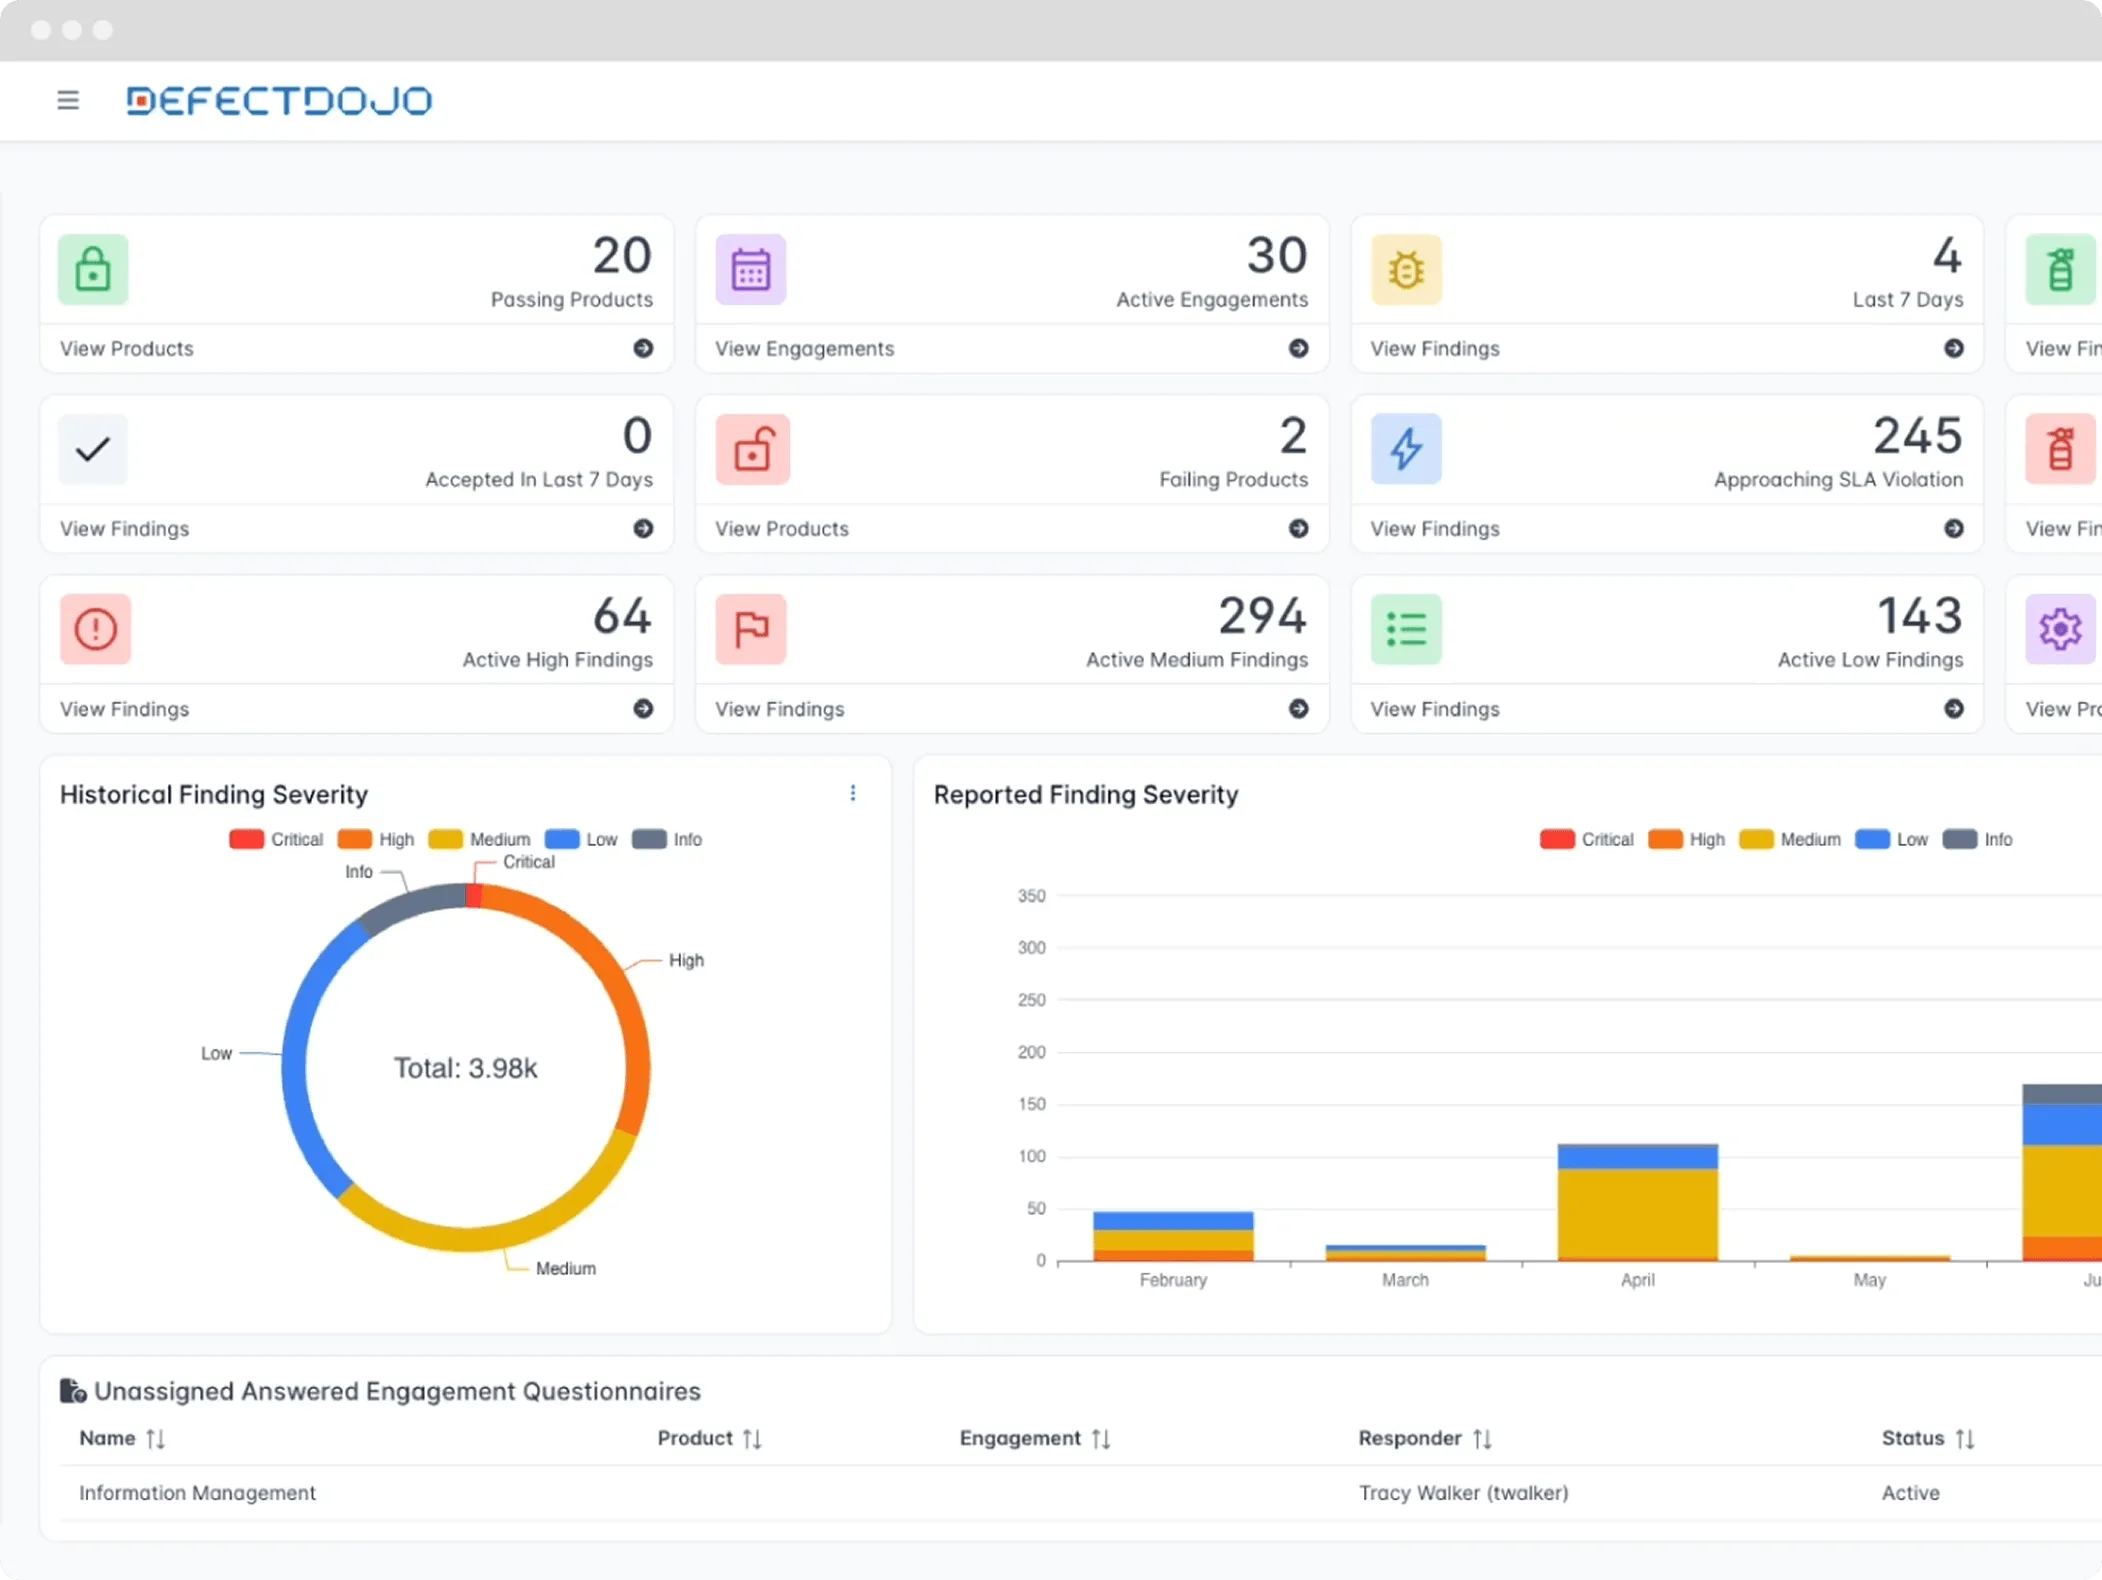Click the 294 Active Medium Findings count
This screenshot has height=1580, width=2102.
(1262, 615)
